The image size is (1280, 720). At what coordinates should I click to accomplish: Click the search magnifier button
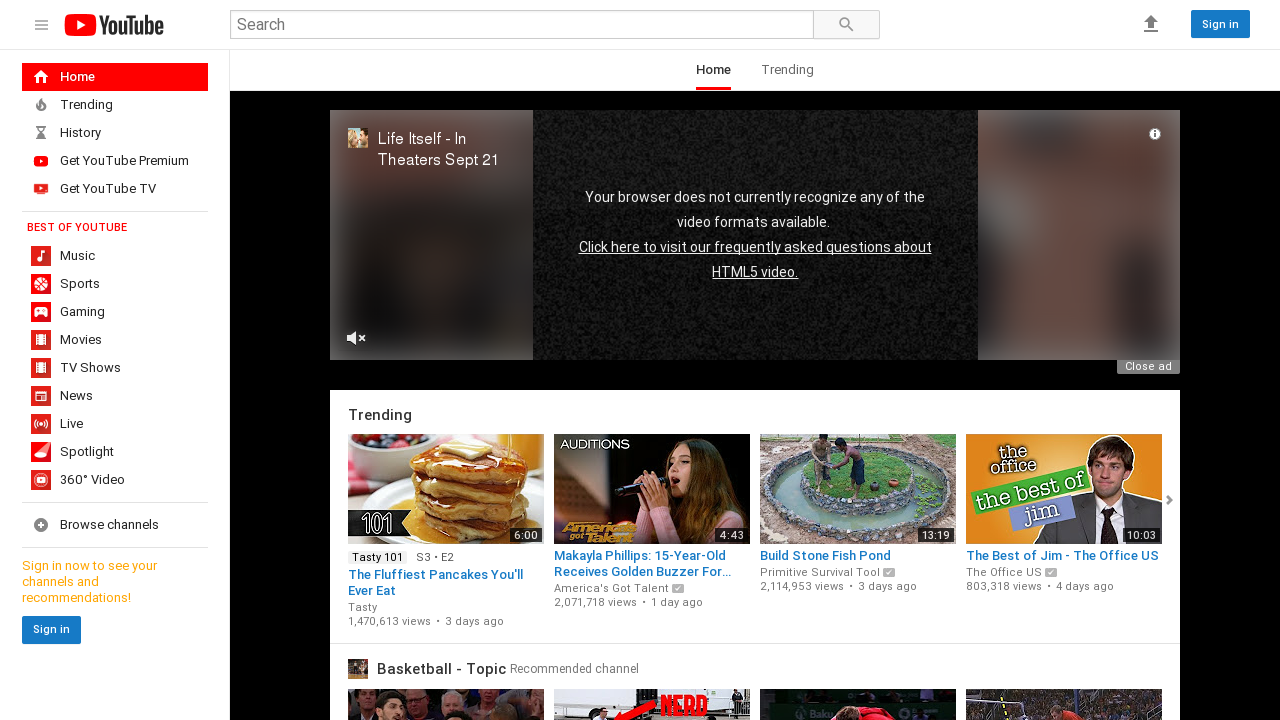coord(846,25)
